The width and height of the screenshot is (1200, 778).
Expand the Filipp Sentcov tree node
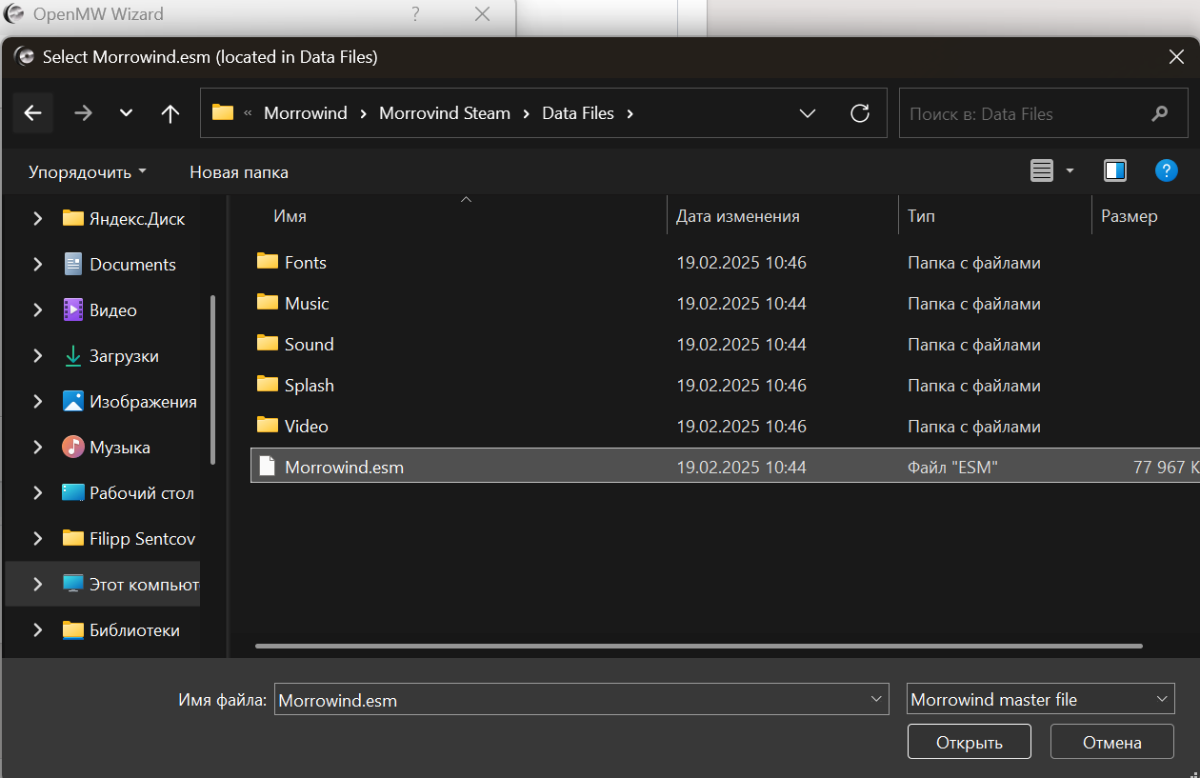click(x=38, y=538)
